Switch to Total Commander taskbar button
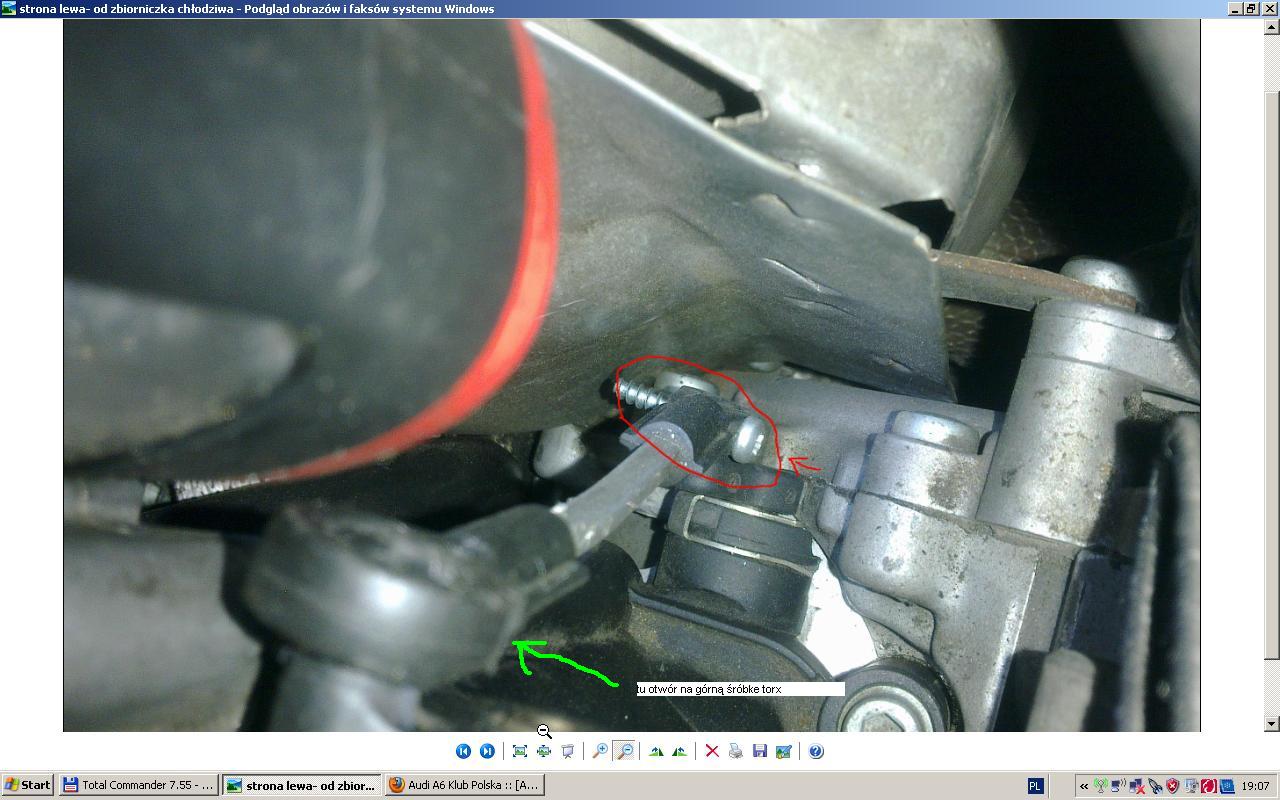Screen dimensions: 1280x800 click(139, 785)
